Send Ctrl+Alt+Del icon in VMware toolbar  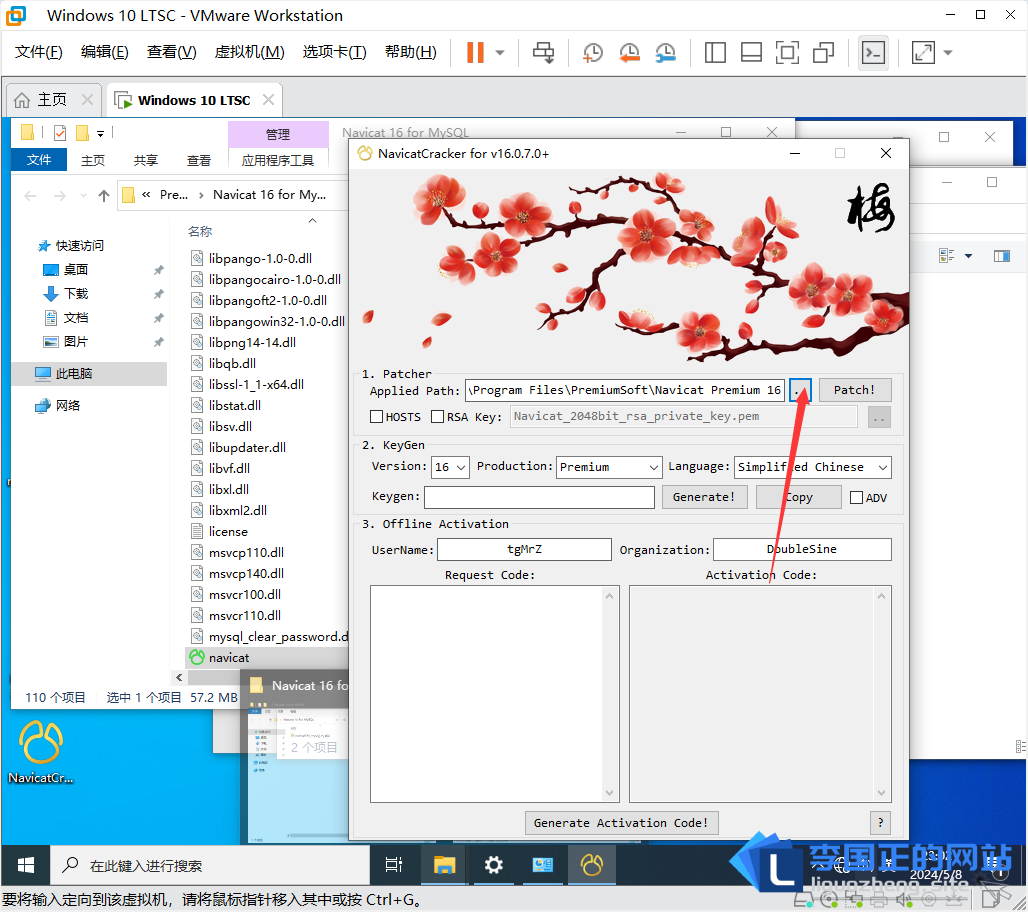(543, 52)
